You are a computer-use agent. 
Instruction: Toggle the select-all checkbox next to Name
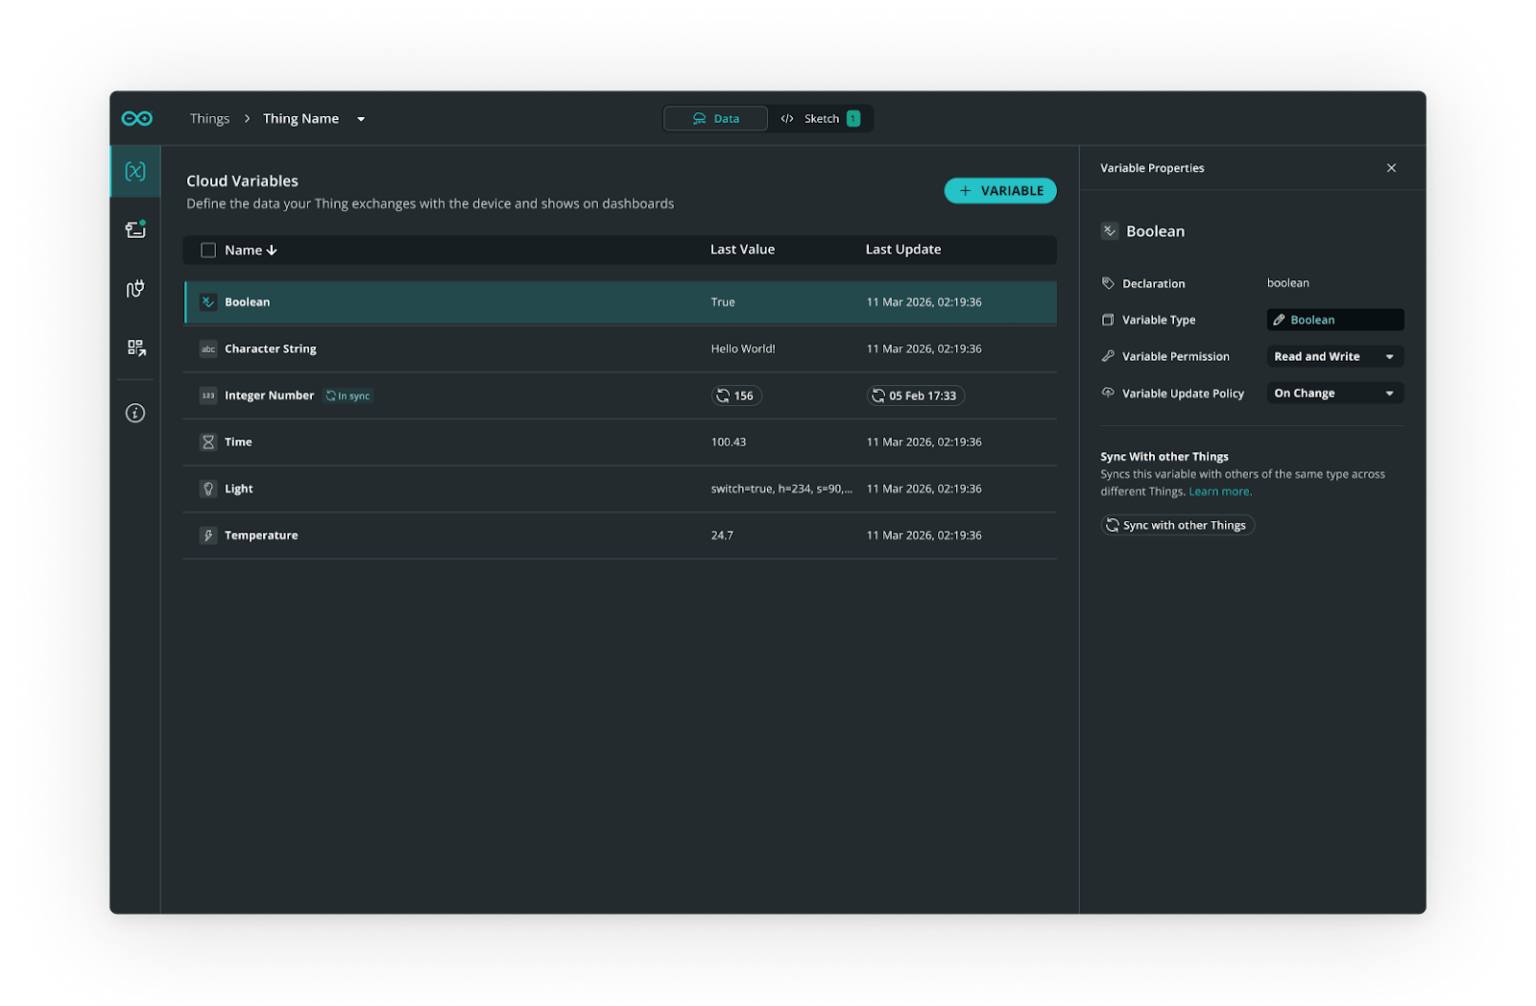click(208, 250)
